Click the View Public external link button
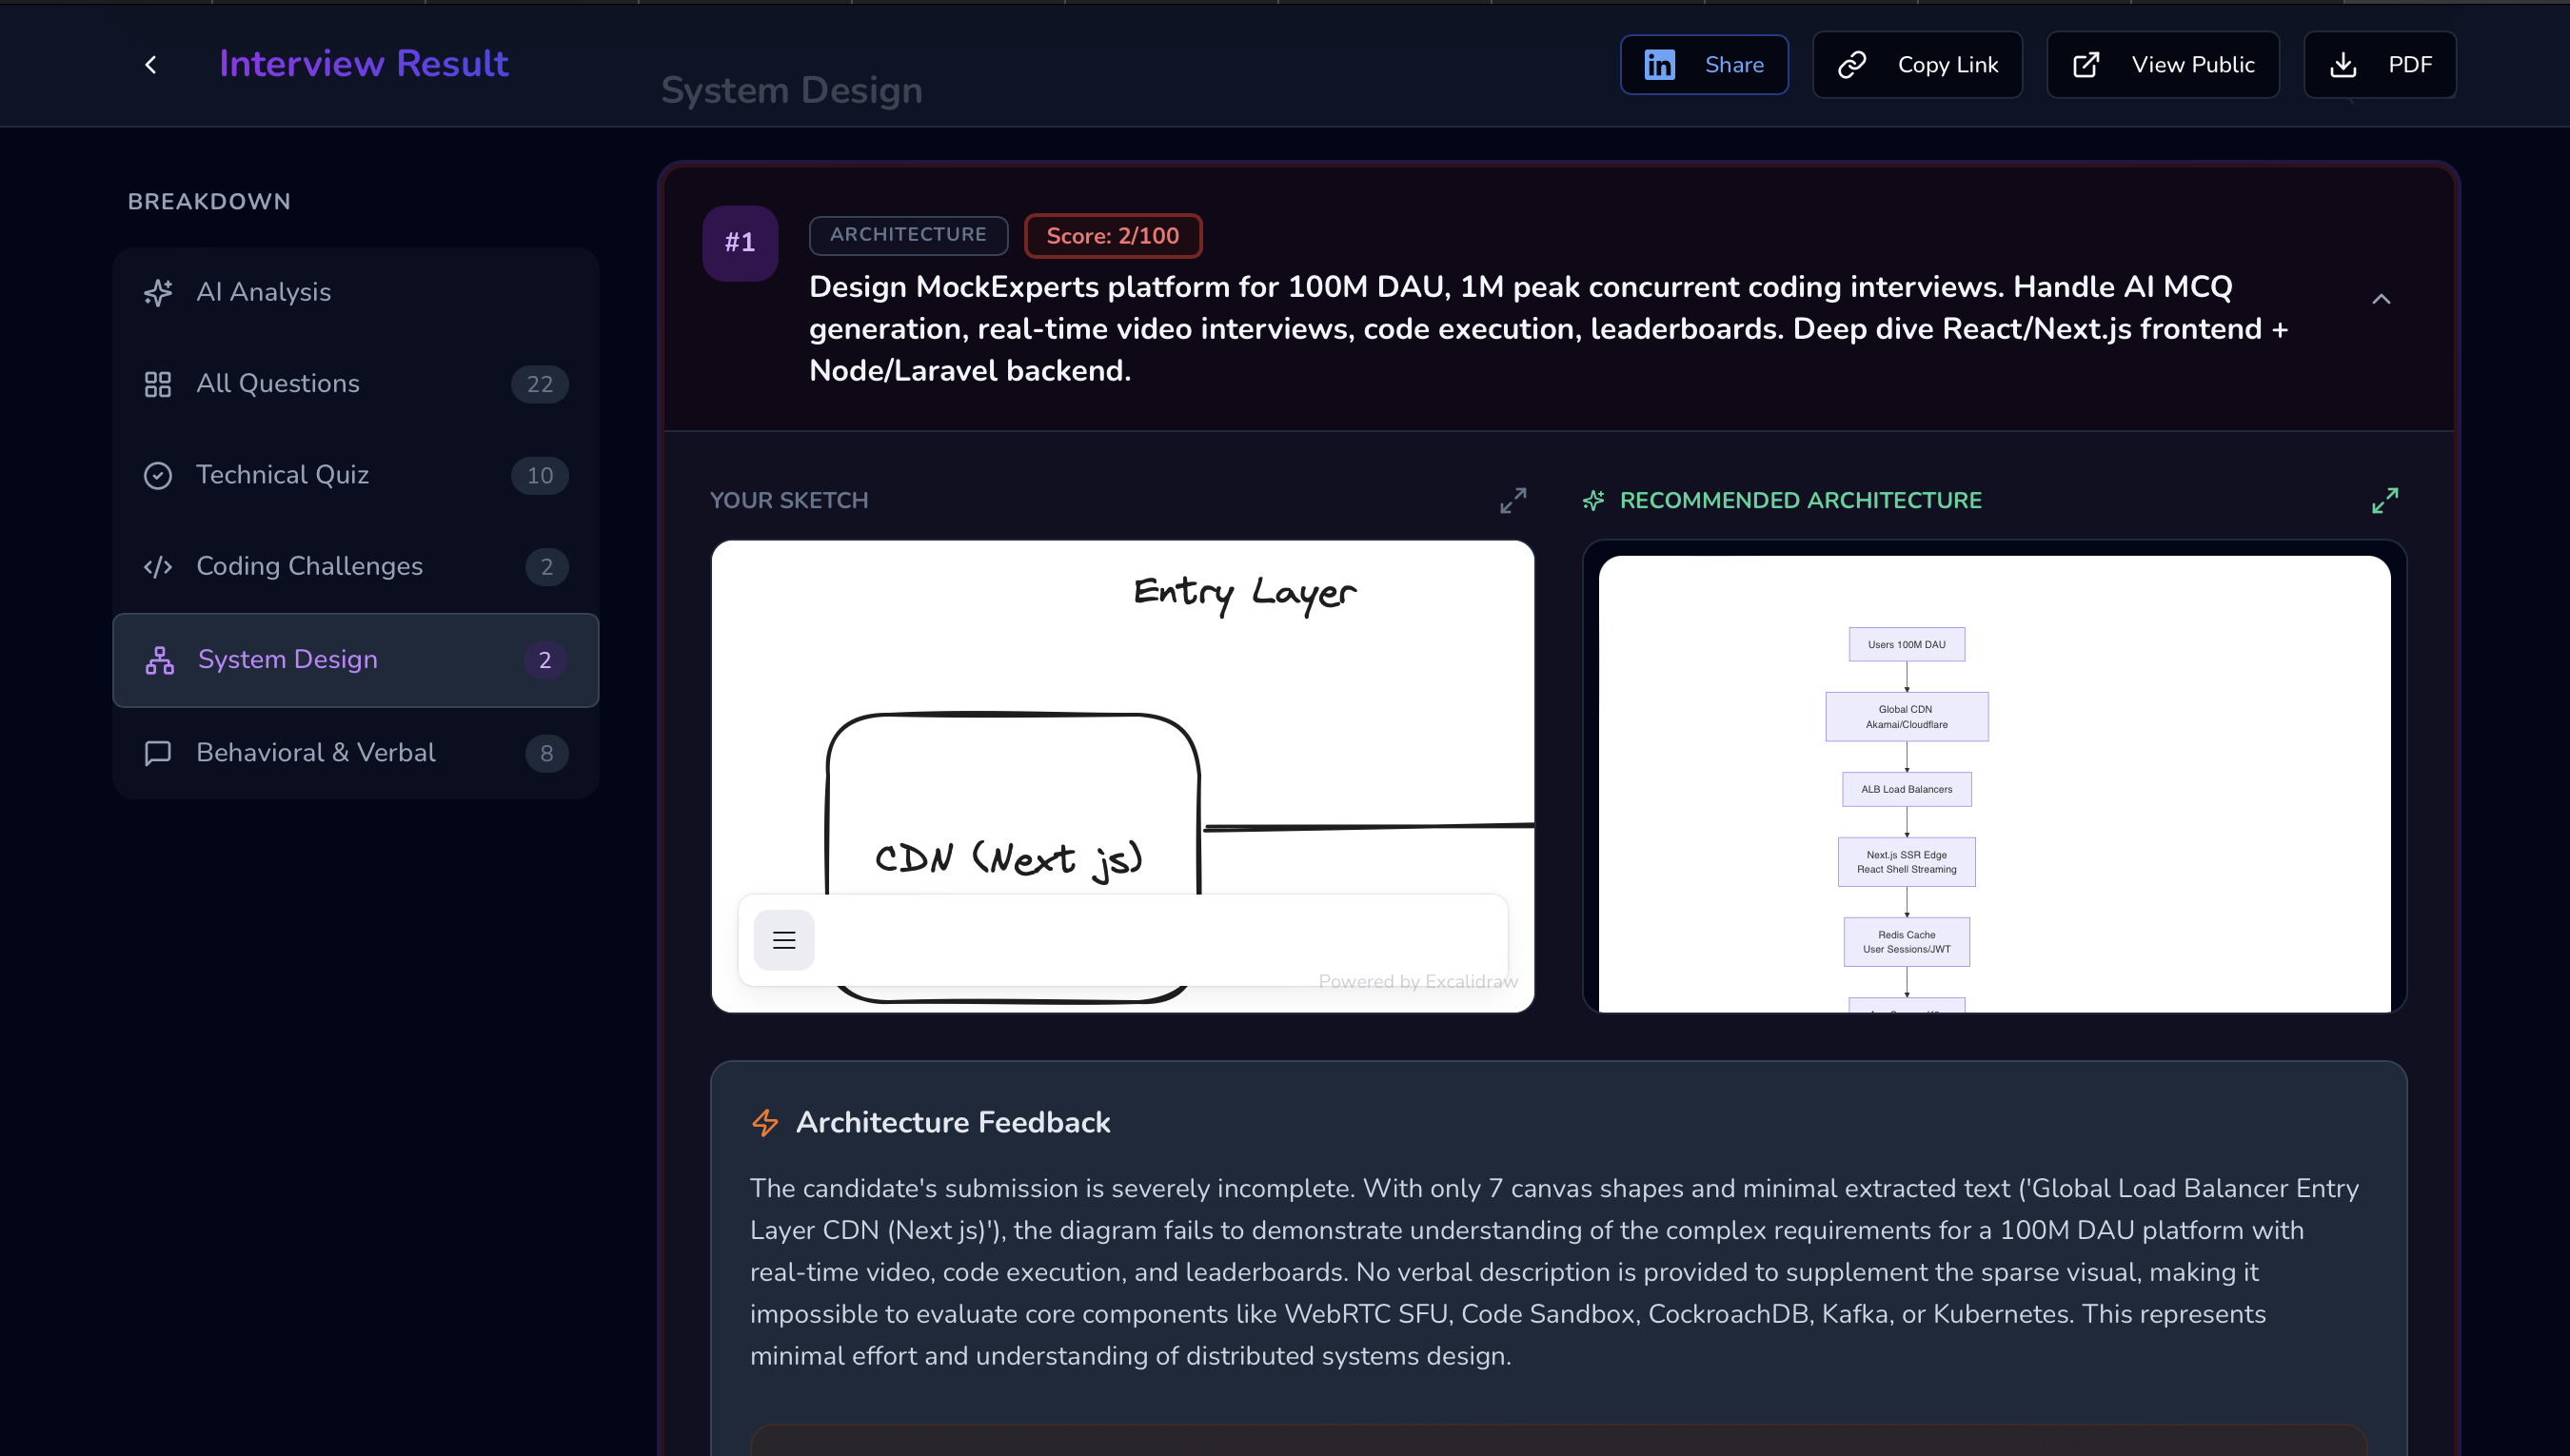 point(2162,64)
